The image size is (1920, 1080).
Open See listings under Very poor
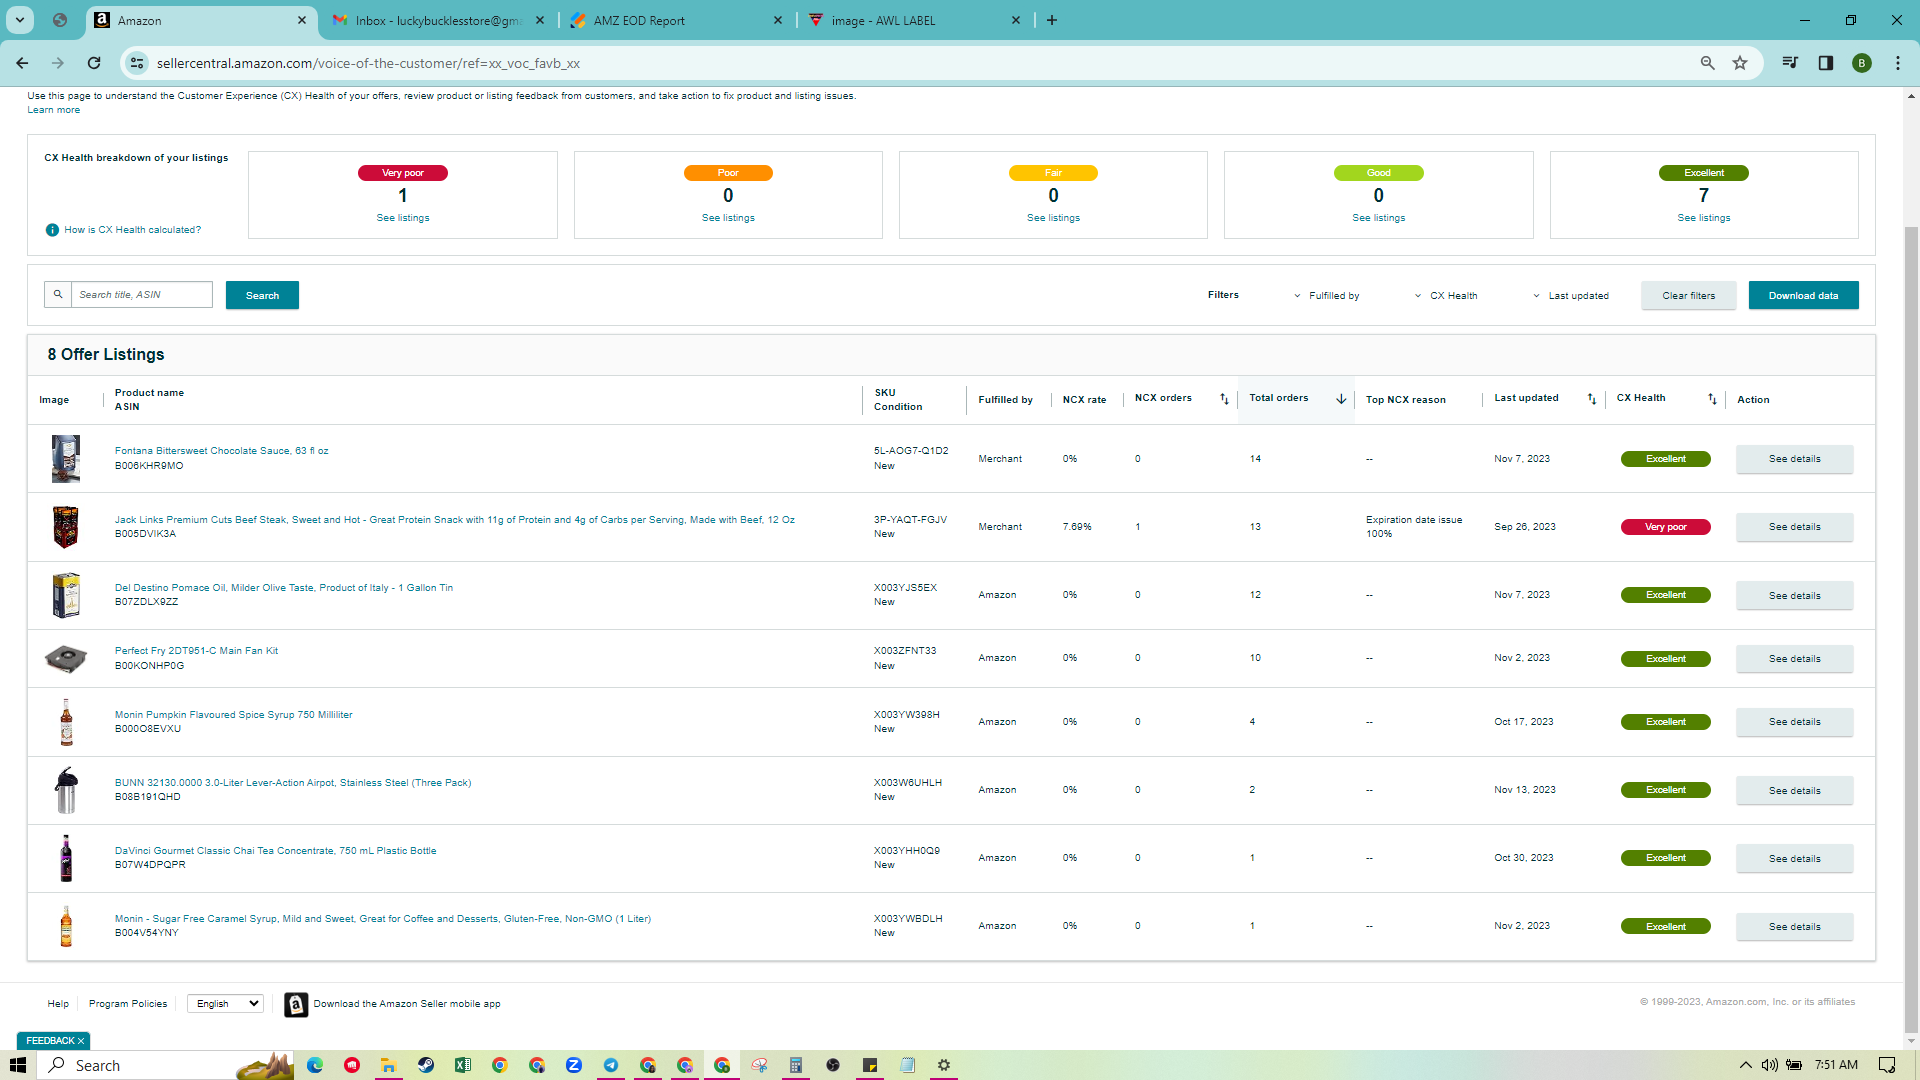pos(403,218)
